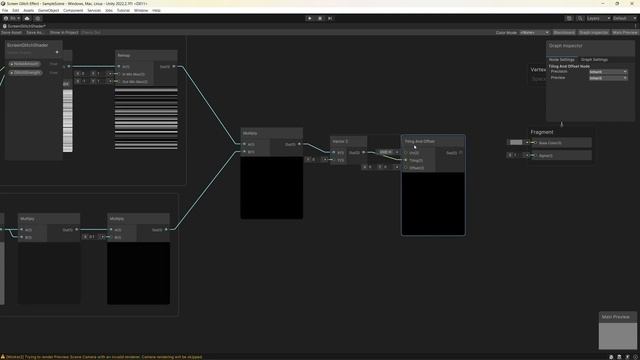Click Tiling And Offset Tiling input port
640x360 pixels.
coord(406,160)
